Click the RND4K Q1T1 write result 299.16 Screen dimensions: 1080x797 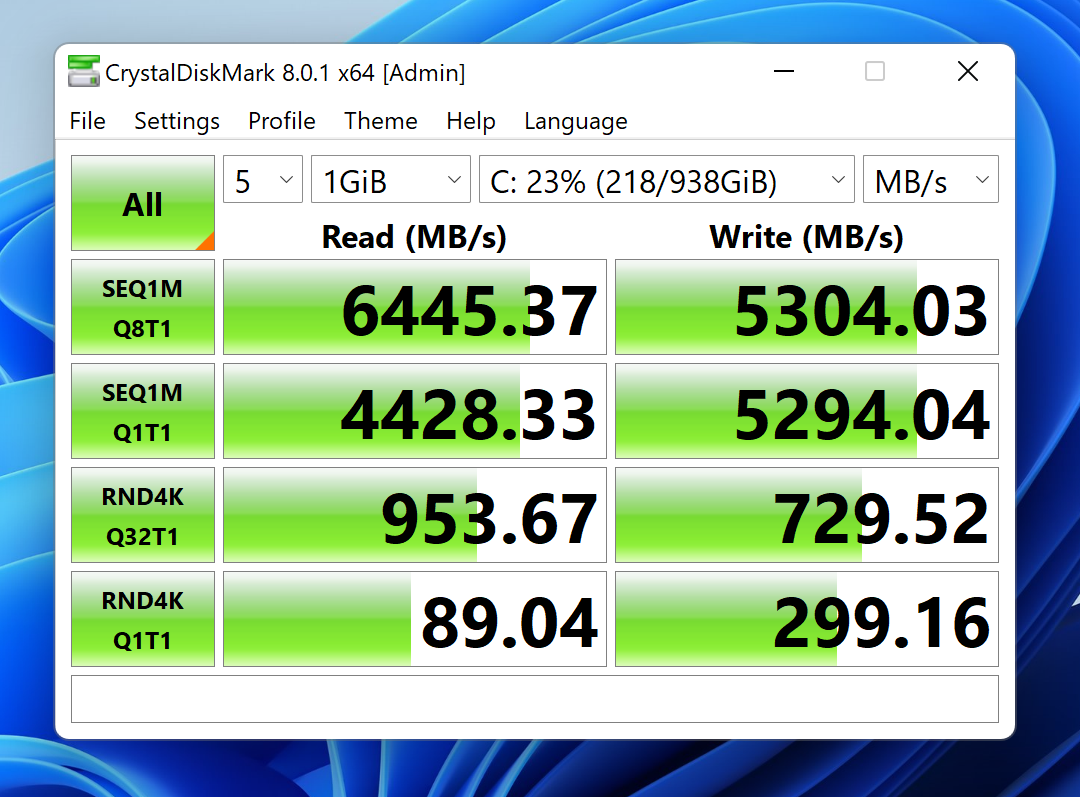tap(807, 619)
